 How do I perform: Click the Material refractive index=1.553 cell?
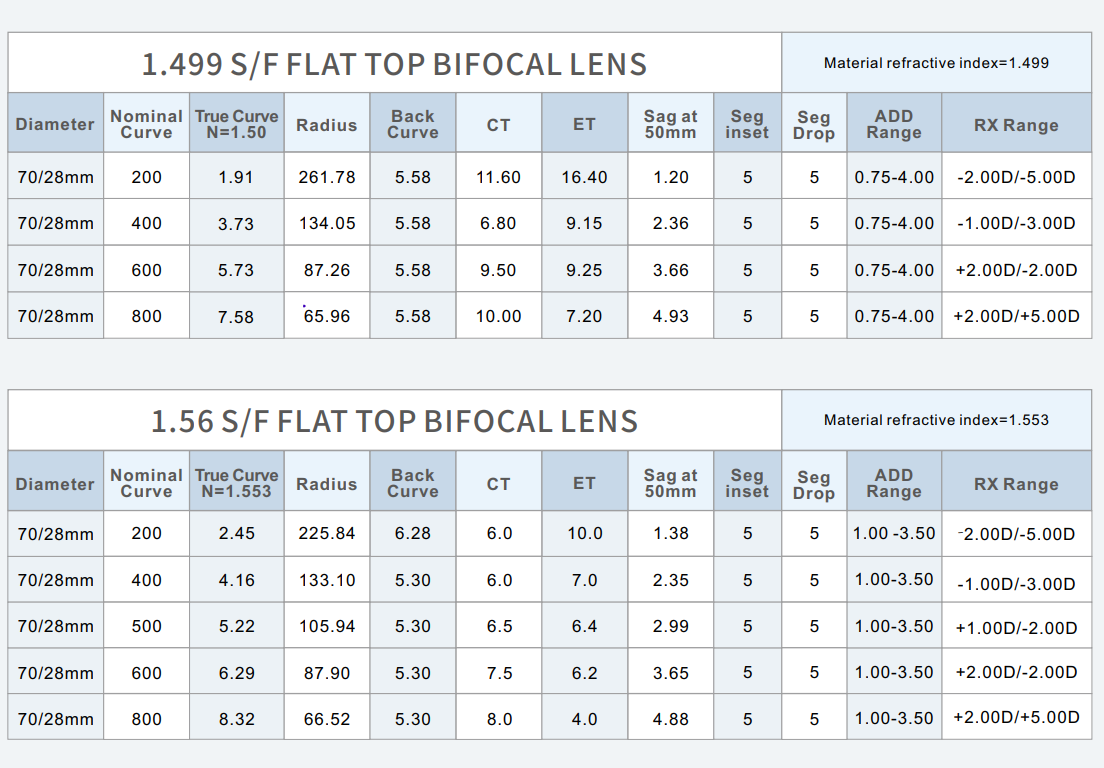[x=936, y=420]
